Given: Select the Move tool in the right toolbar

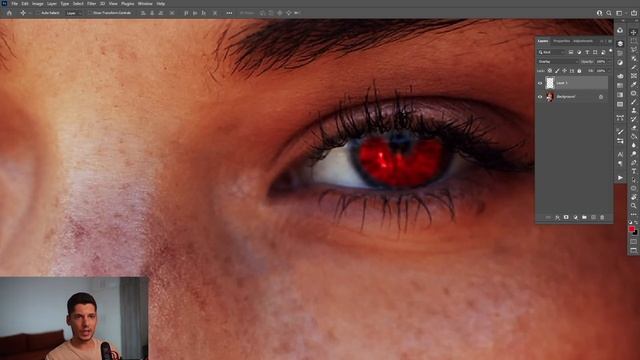Looking at the screenshot, I should (x=633, y=32).
